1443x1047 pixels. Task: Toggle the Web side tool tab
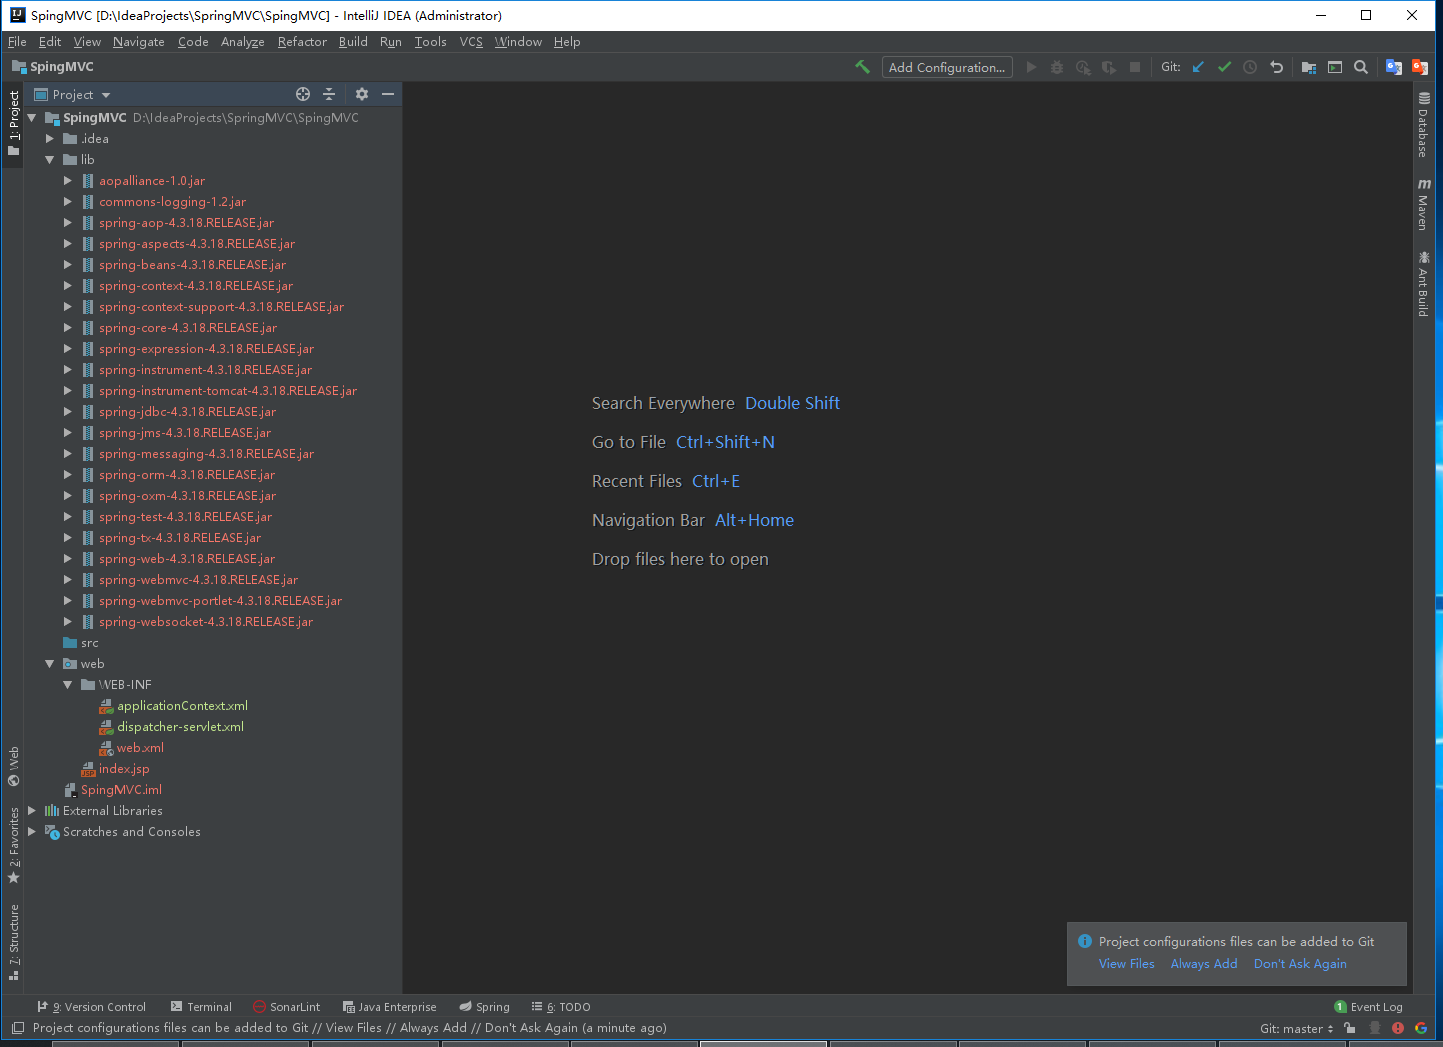(13, 766)
